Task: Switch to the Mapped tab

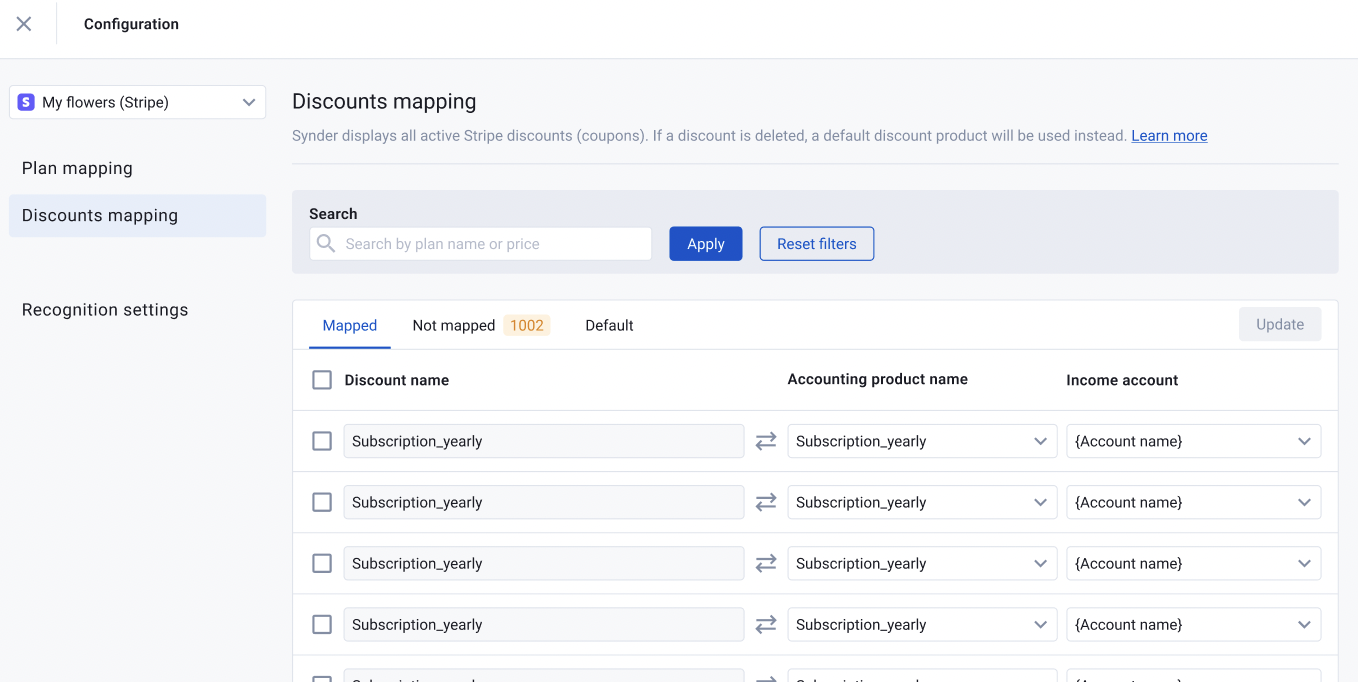Action: coord(350,325)
